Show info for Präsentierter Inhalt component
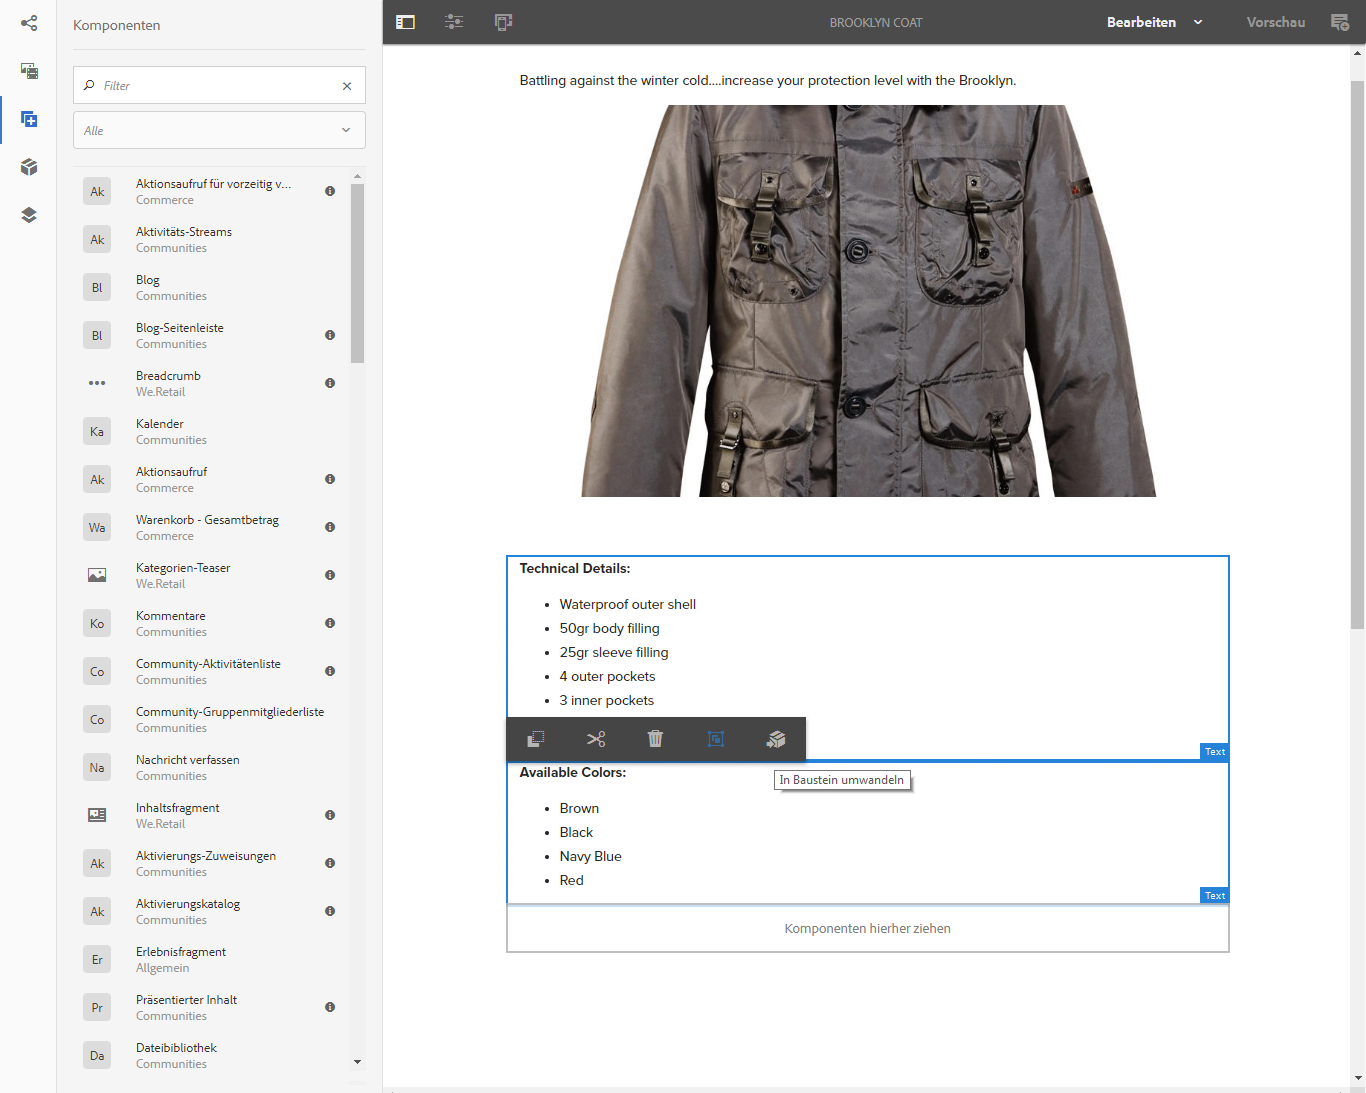Image resolution: width=1366 pixels, height=1093 pixels. 330,1007
